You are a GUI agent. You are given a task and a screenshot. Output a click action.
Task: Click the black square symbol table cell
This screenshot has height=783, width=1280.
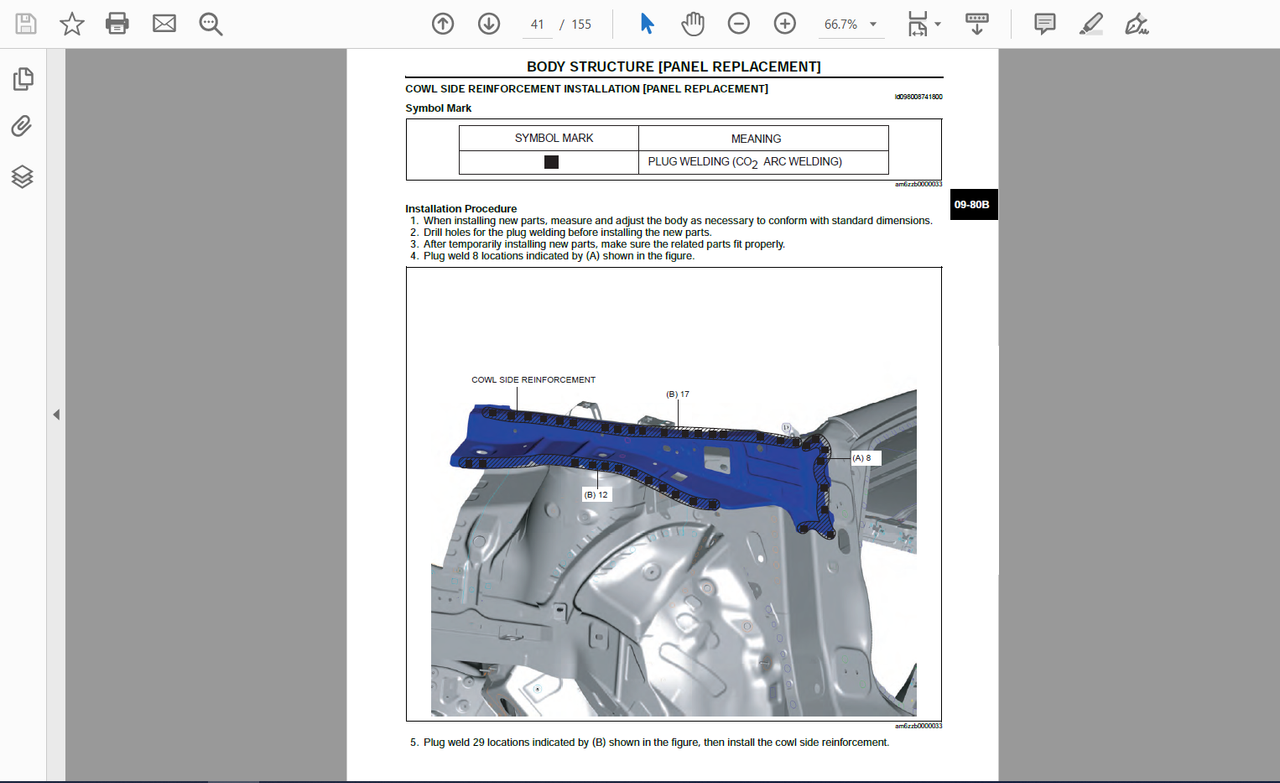[x=549, y=162]
